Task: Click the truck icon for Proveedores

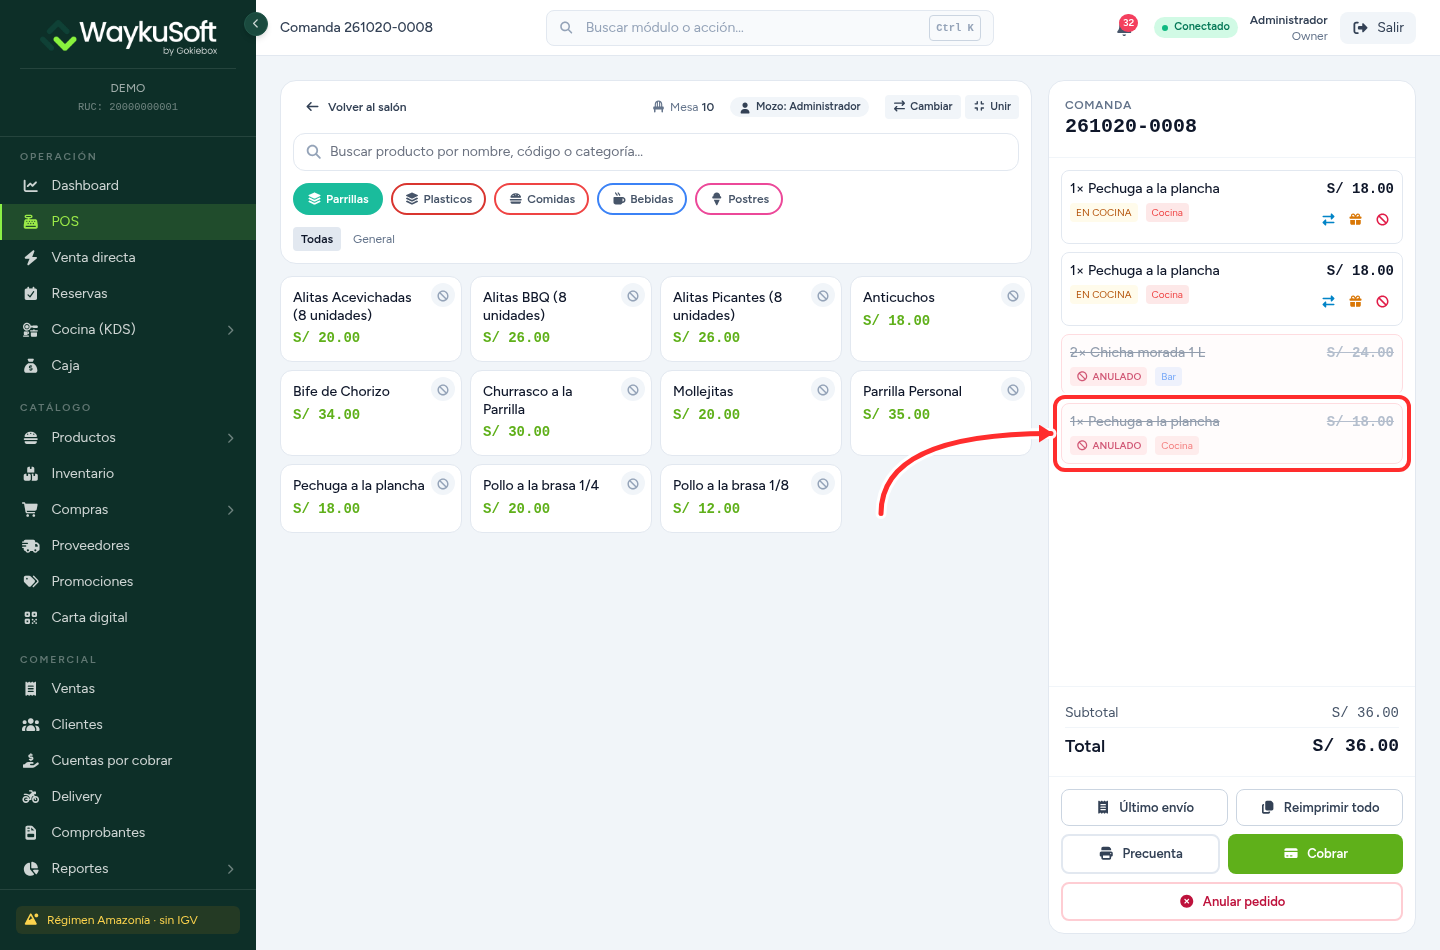Action: [x=31, y=545]
